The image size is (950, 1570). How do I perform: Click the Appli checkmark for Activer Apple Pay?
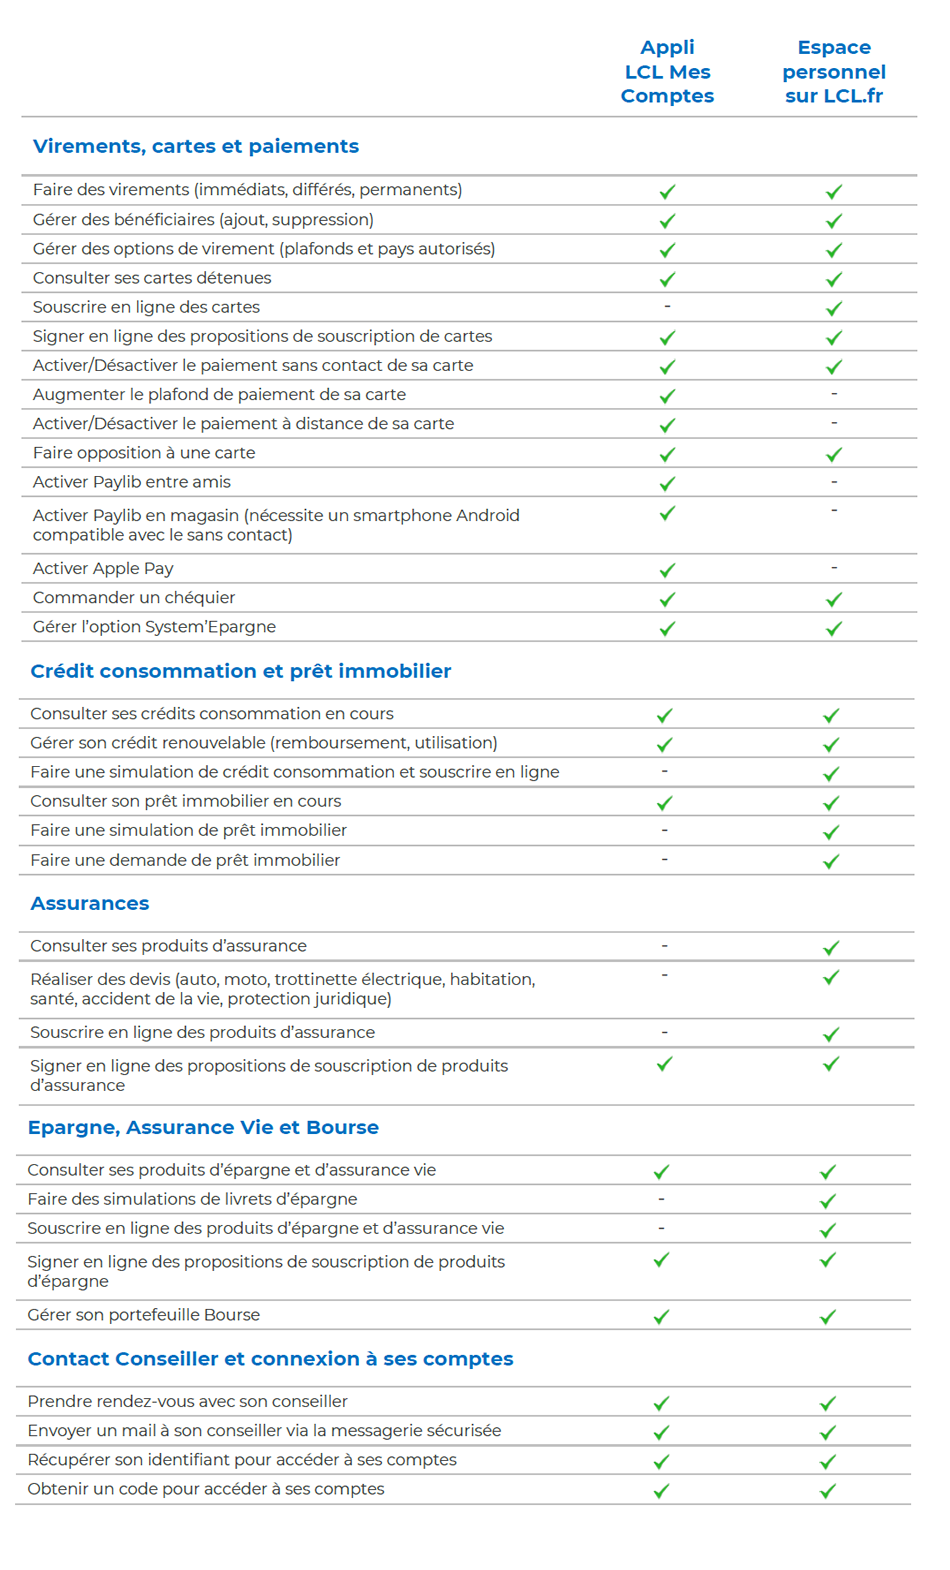667,570
